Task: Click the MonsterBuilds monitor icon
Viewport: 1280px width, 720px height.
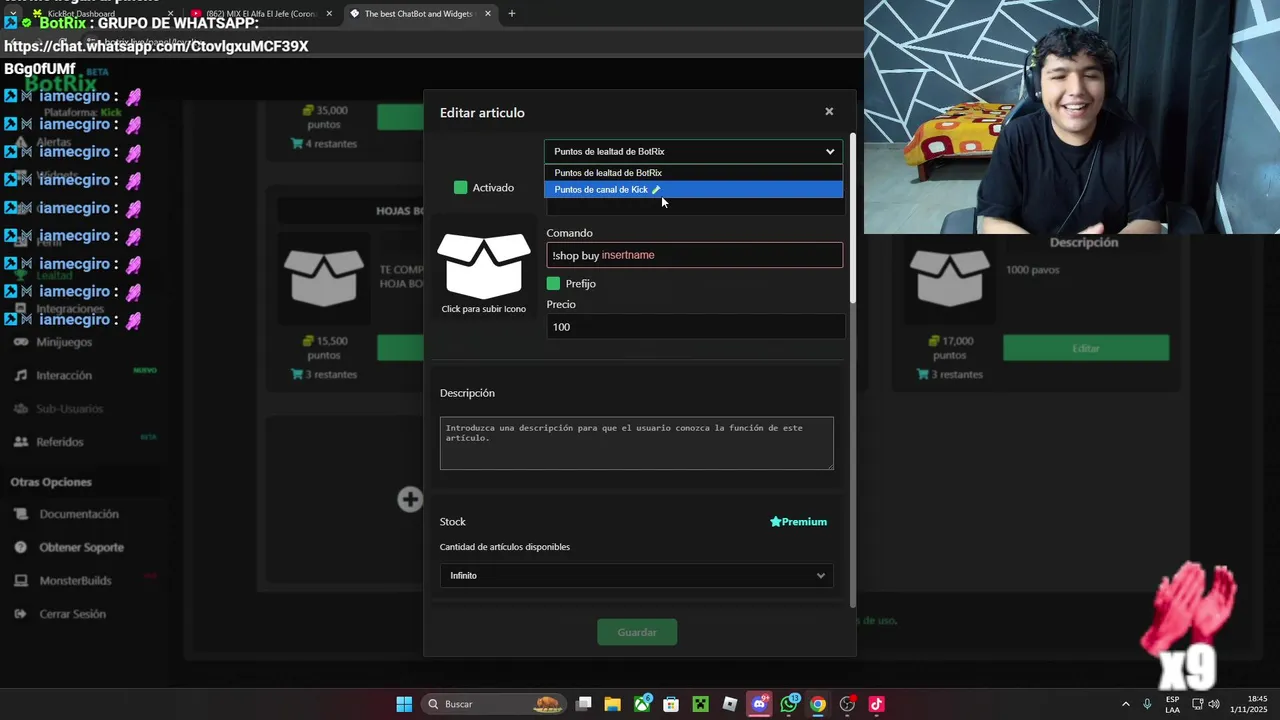Action: (x=20, y=580)
